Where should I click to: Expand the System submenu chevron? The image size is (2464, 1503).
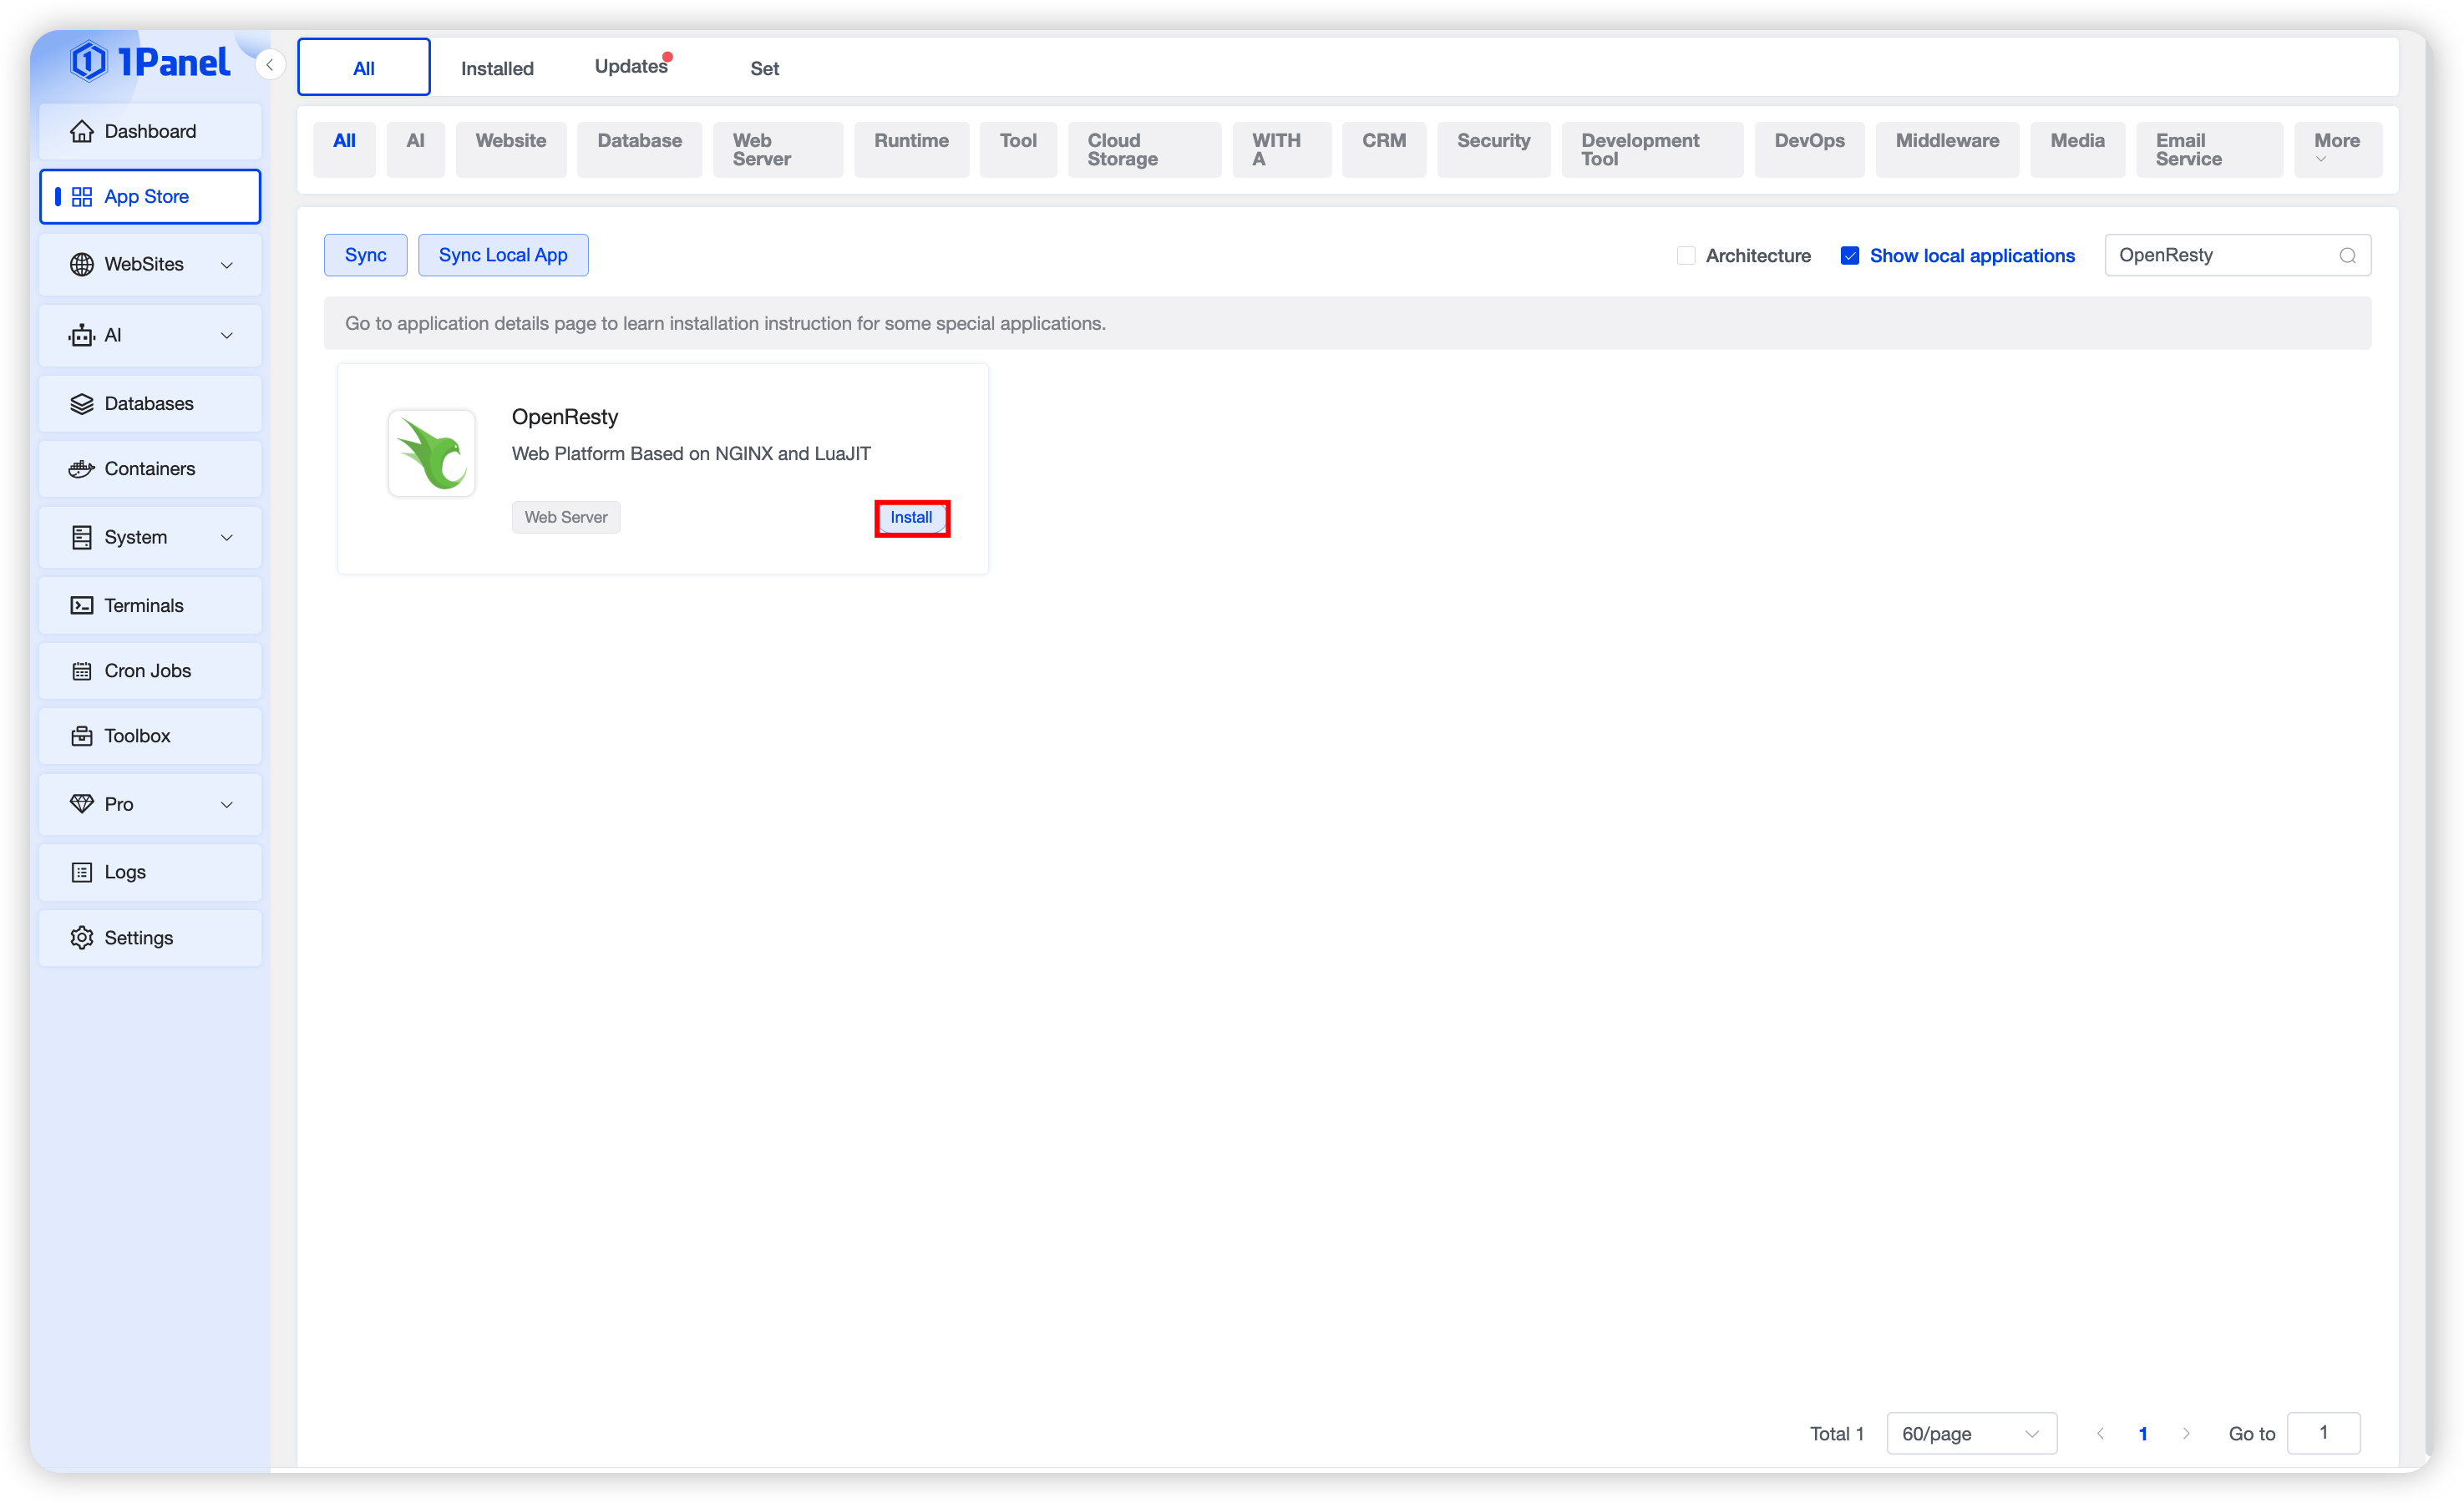(x=226, y=538)
